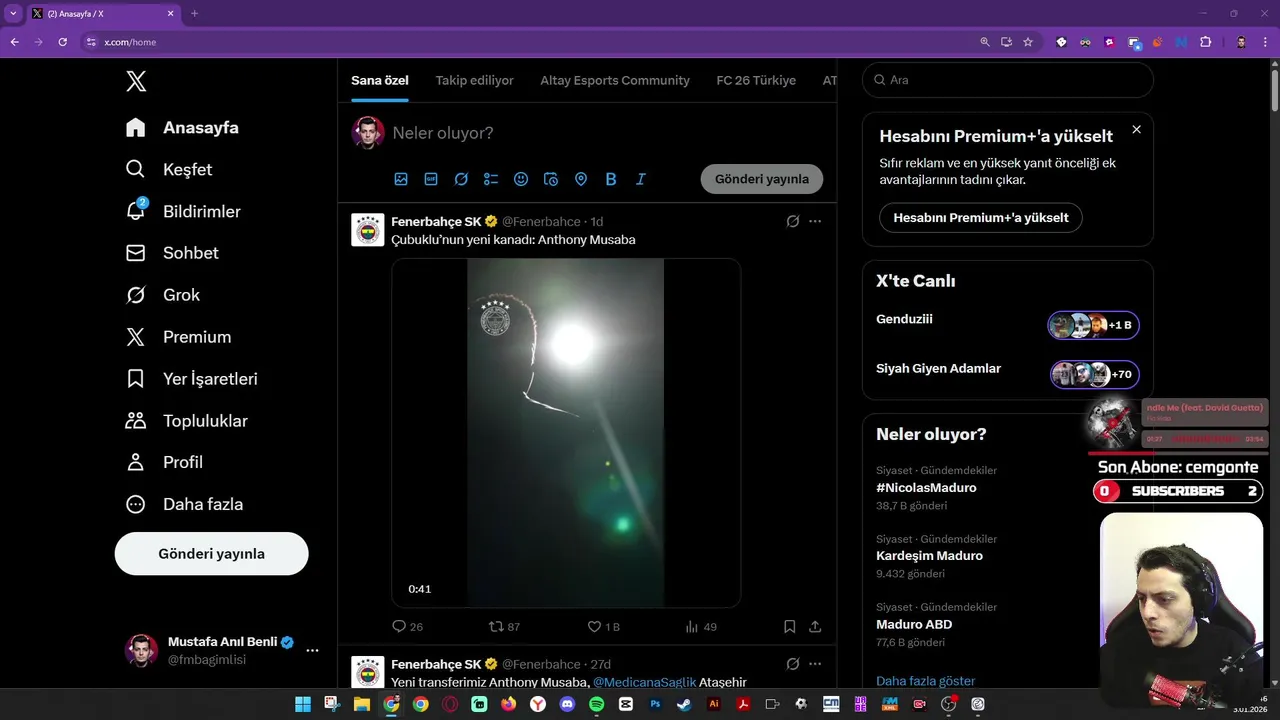The width and height of the screenshot is (1280, 720).
Task: Dismiss the Premium+ upgrade card
Action: 1136,130
